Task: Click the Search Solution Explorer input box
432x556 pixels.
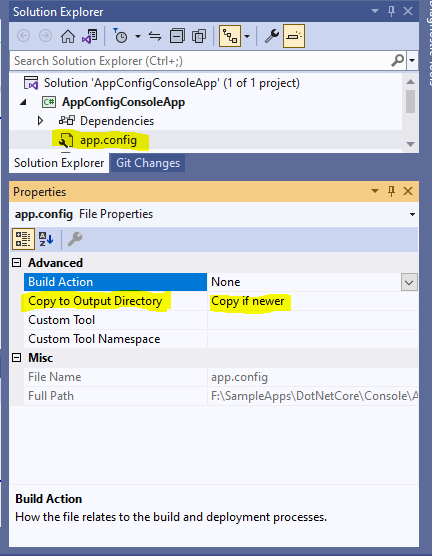Action: (200, 61)
